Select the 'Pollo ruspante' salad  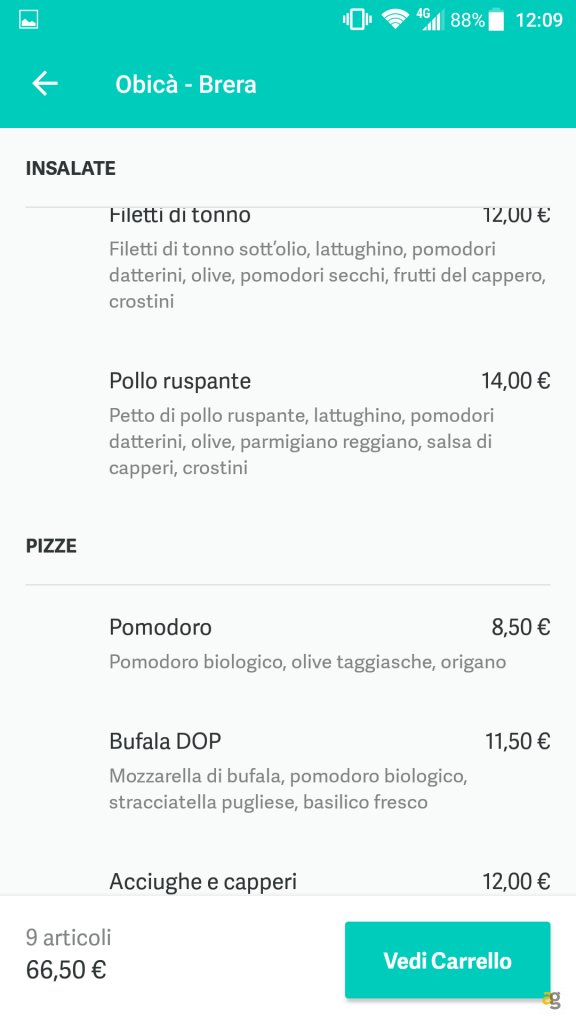pyautogui.click(x=180, y=381)
